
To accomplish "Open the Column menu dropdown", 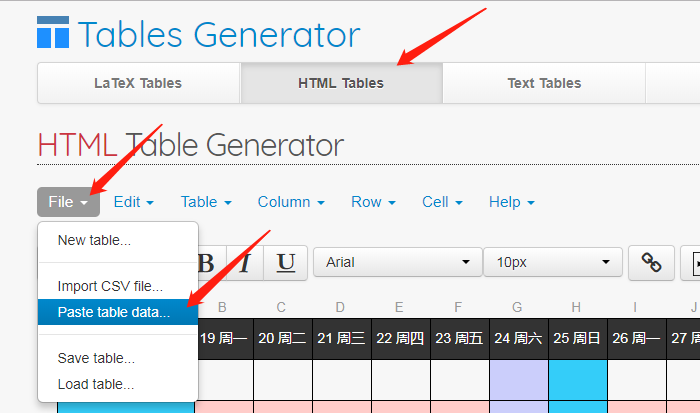I will pos(291,202).
